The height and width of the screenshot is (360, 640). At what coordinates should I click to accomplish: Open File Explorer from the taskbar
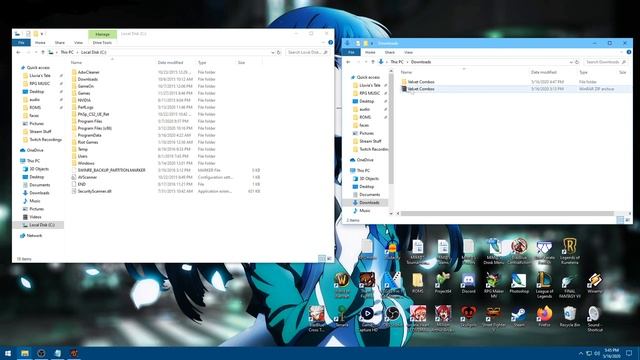24,353
